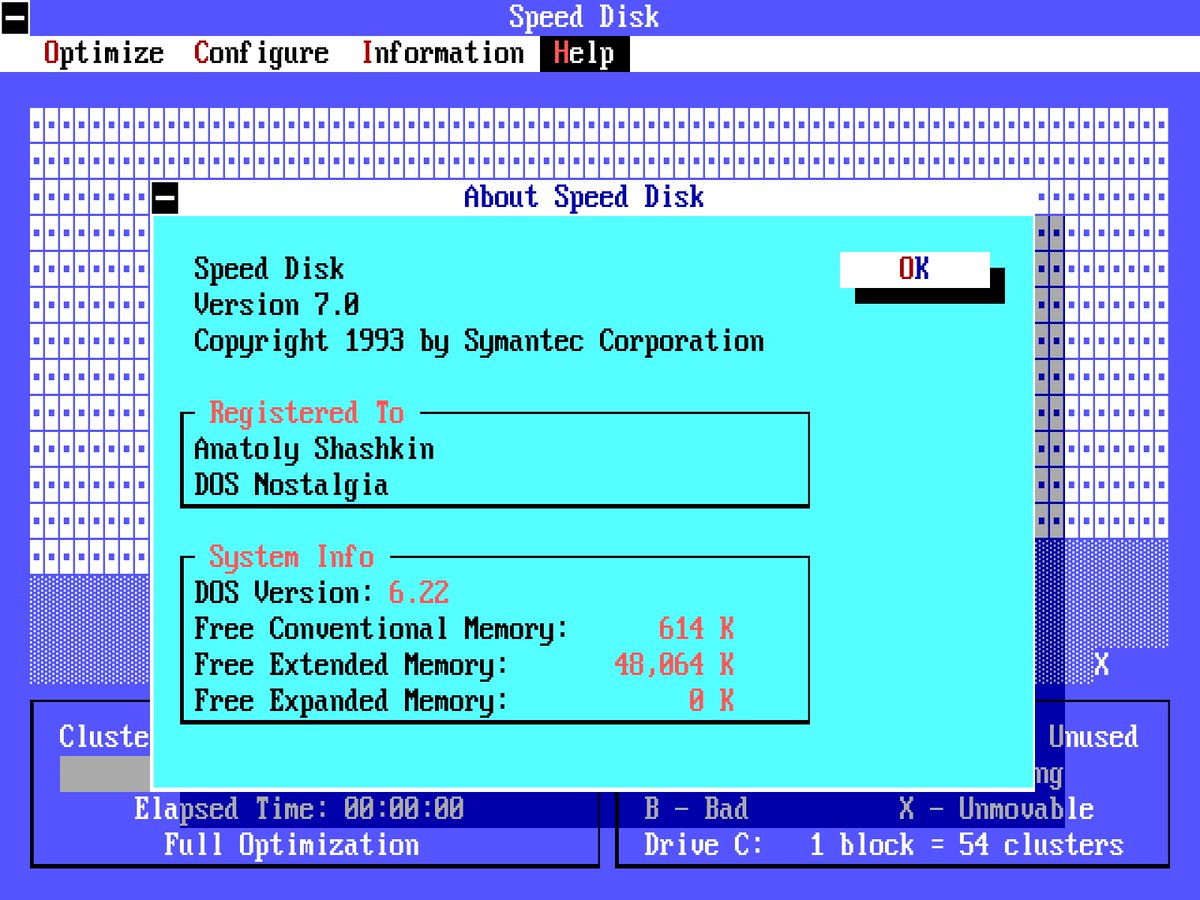Click the 'Elapsed Time: 00:00:00' readout

pyautogui.click(x=299, y=808)
